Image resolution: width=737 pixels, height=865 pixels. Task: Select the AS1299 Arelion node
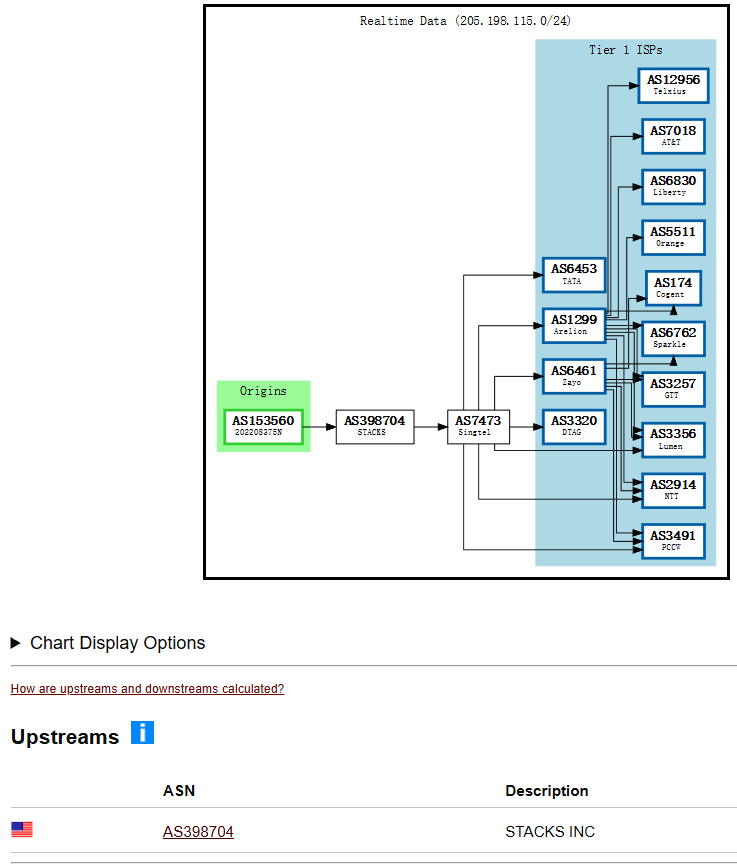(x=573, y=325)
